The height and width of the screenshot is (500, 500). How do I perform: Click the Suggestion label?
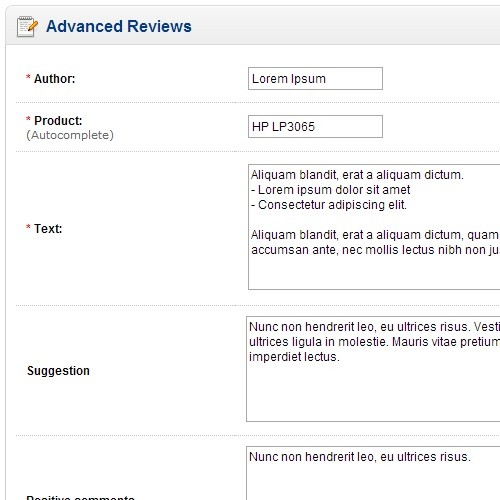click(58, 371)
